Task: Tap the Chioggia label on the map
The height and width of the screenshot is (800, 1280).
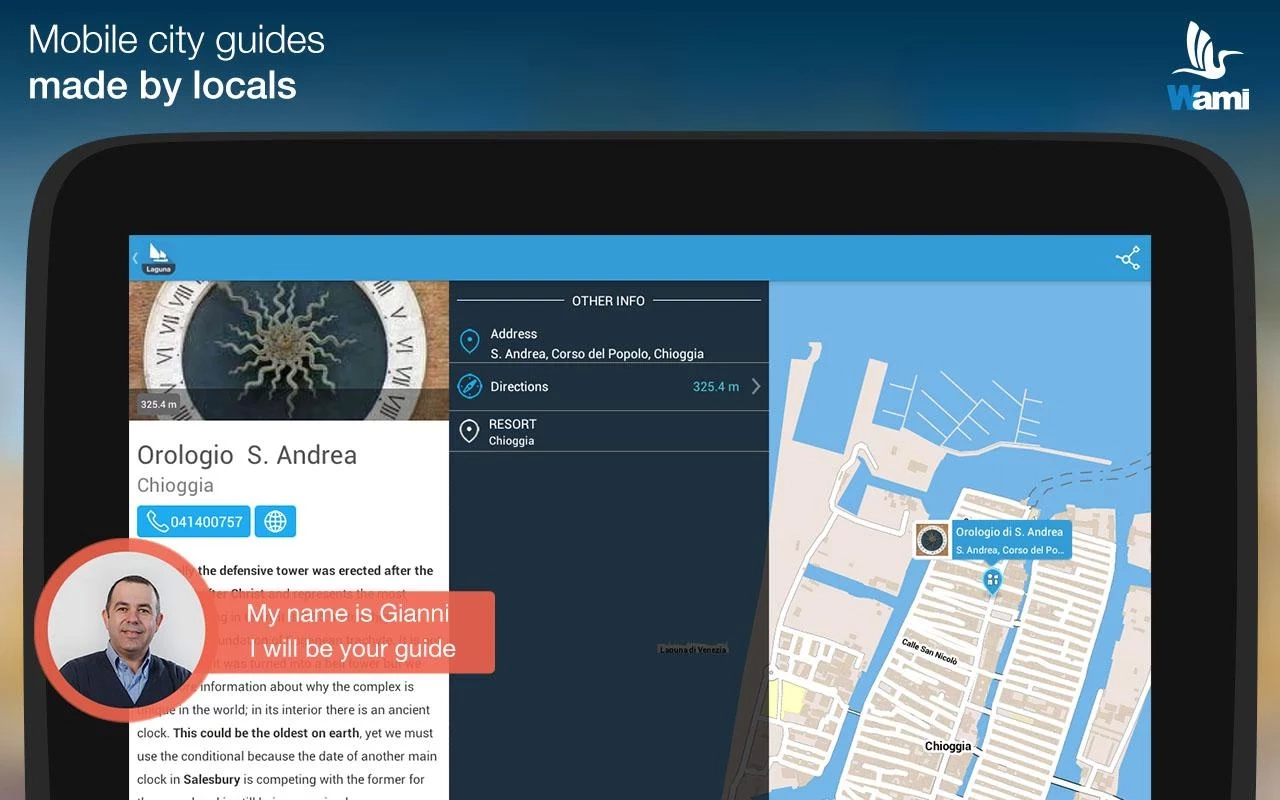Action: [948, 746]
